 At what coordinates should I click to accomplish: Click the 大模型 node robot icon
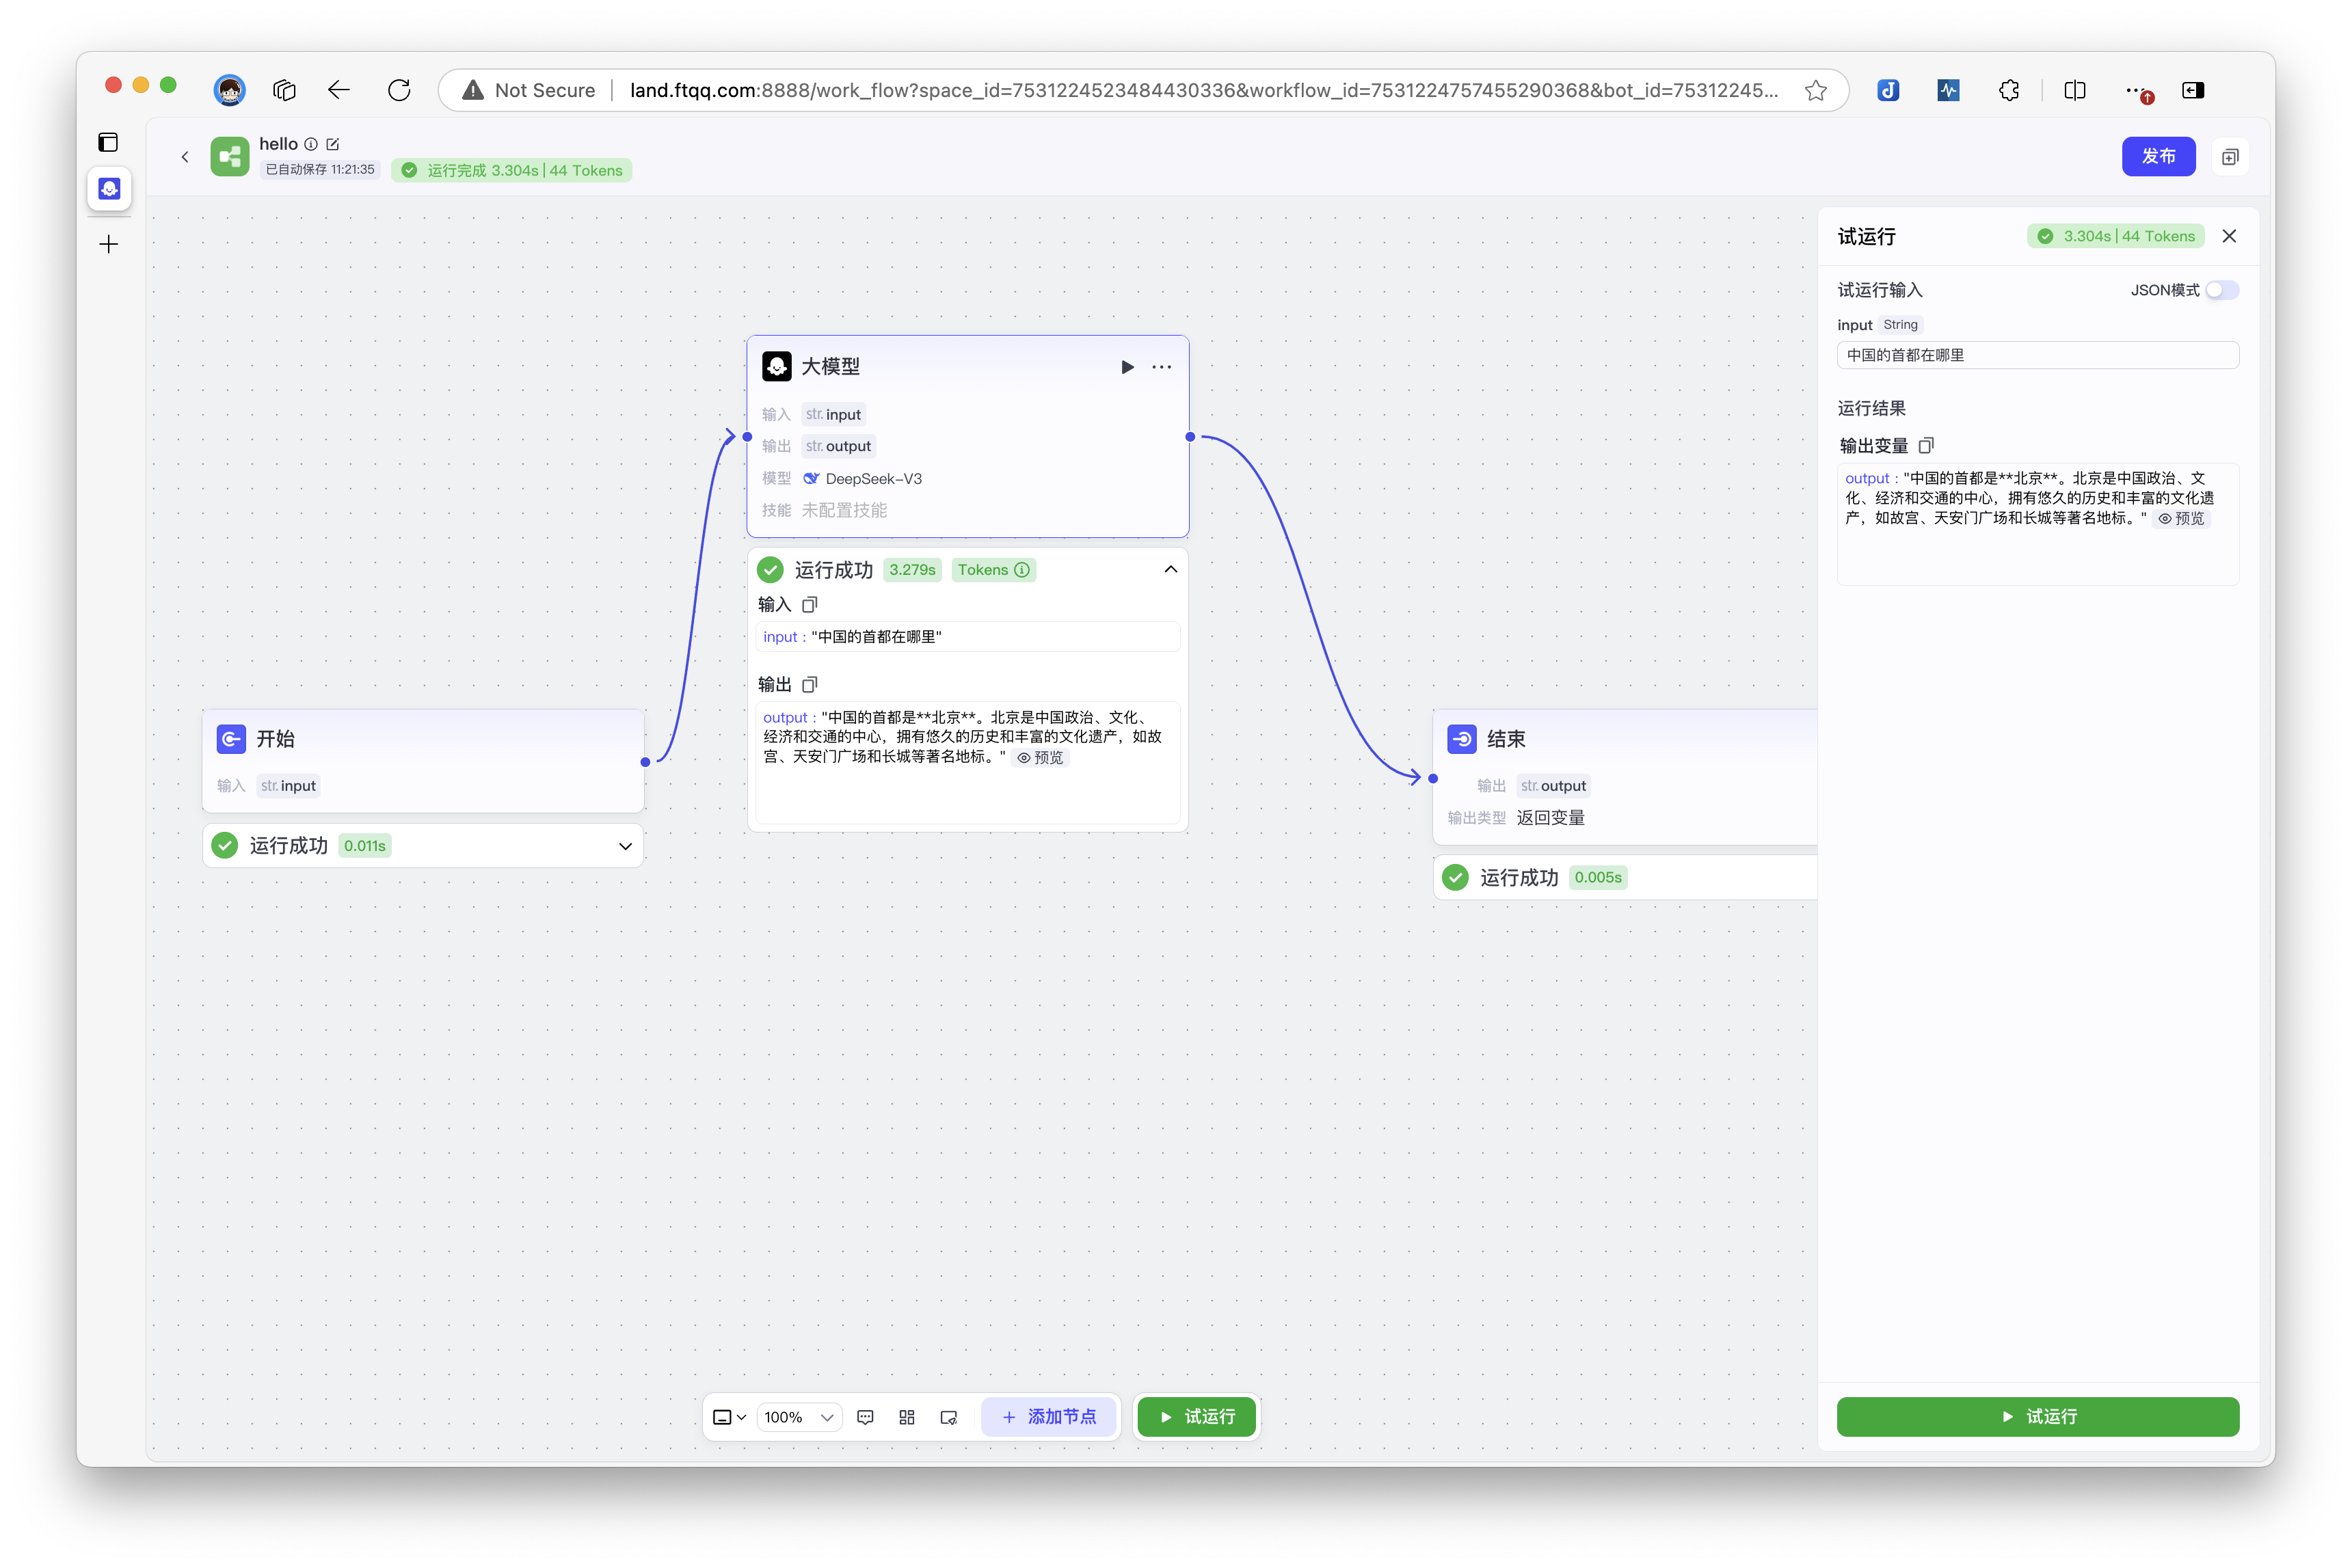pos(777,366)
